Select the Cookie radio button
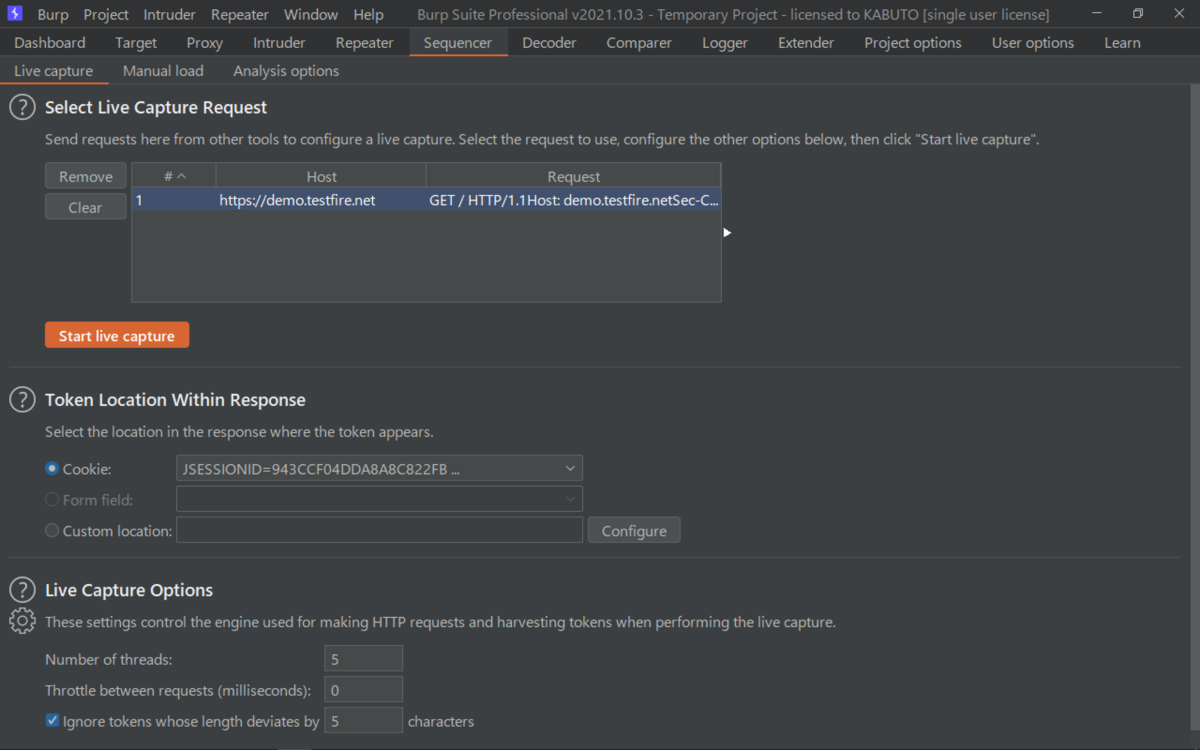Screen dimensions: 1200x750 (x=52, y=468)
